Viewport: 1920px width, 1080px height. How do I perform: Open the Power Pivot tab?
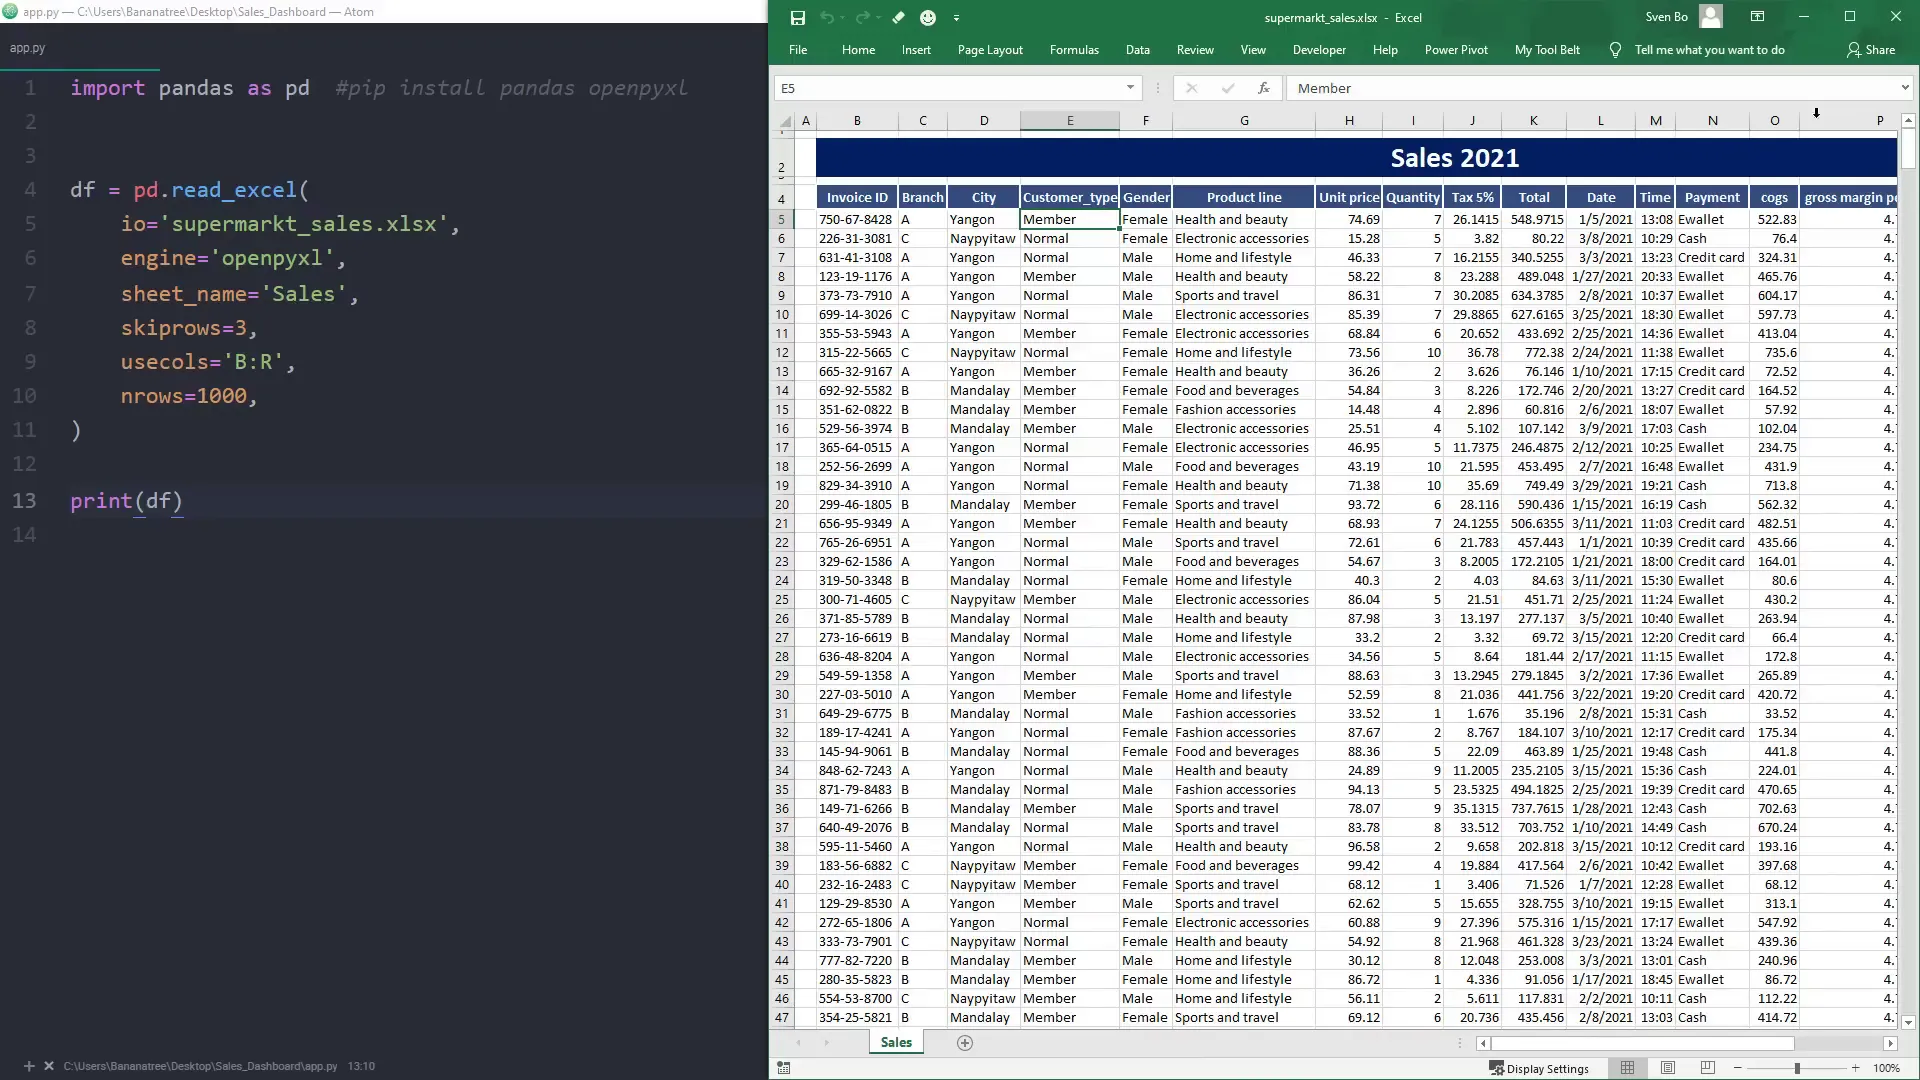(x=1456, y=49)
